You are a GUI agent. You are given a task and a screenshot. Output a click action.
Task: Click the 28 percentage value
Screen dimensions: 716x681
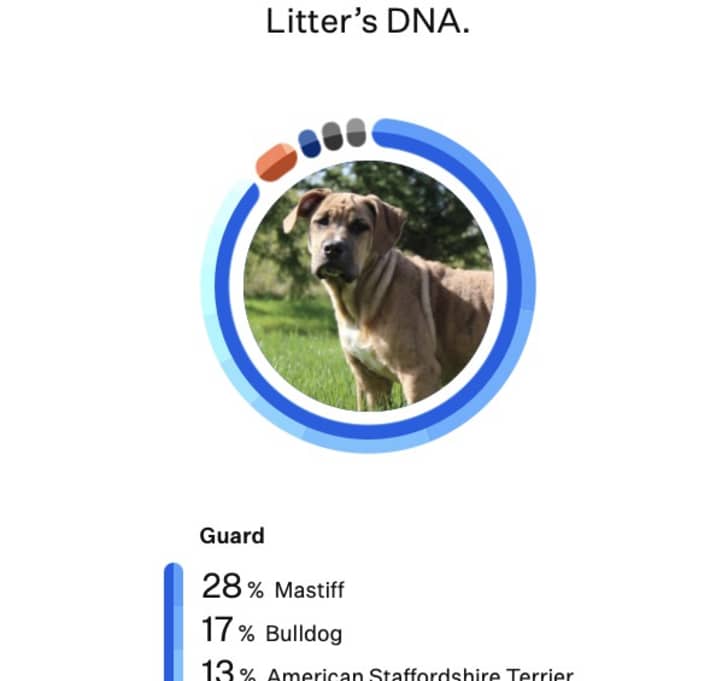point(221,586)
